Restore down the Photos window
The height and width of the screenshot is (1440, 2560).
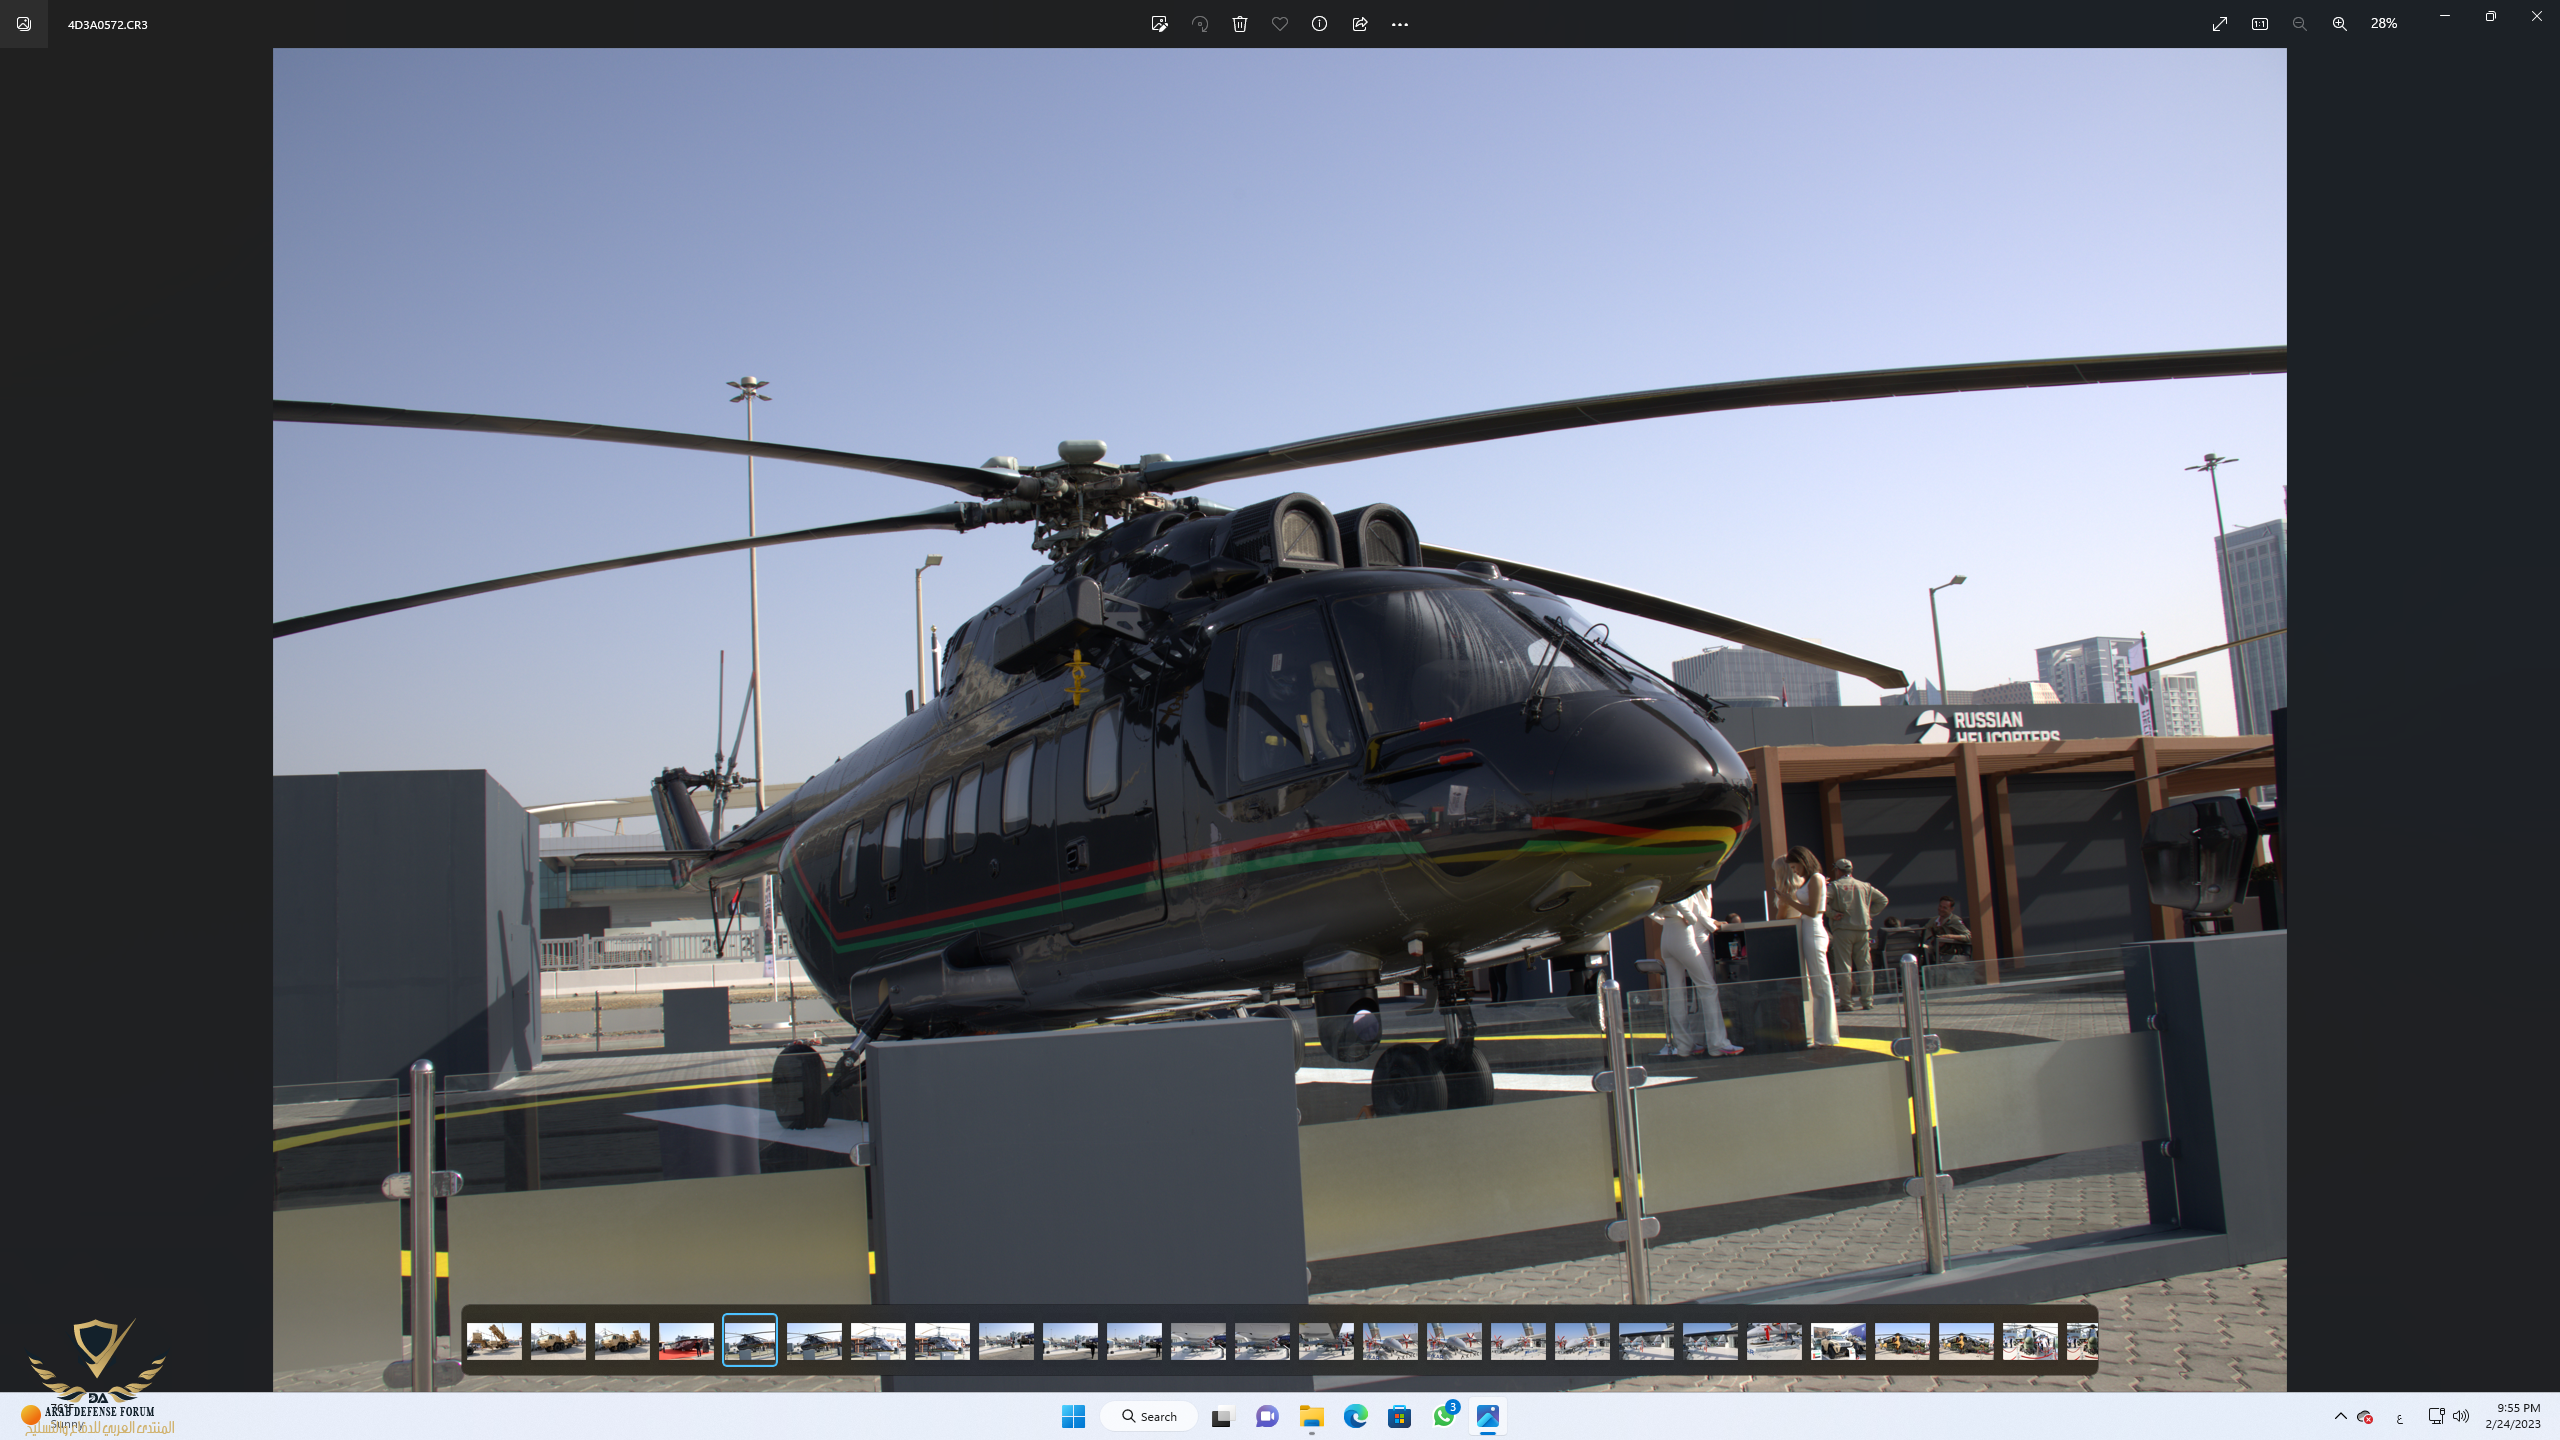click(2490, 16)
